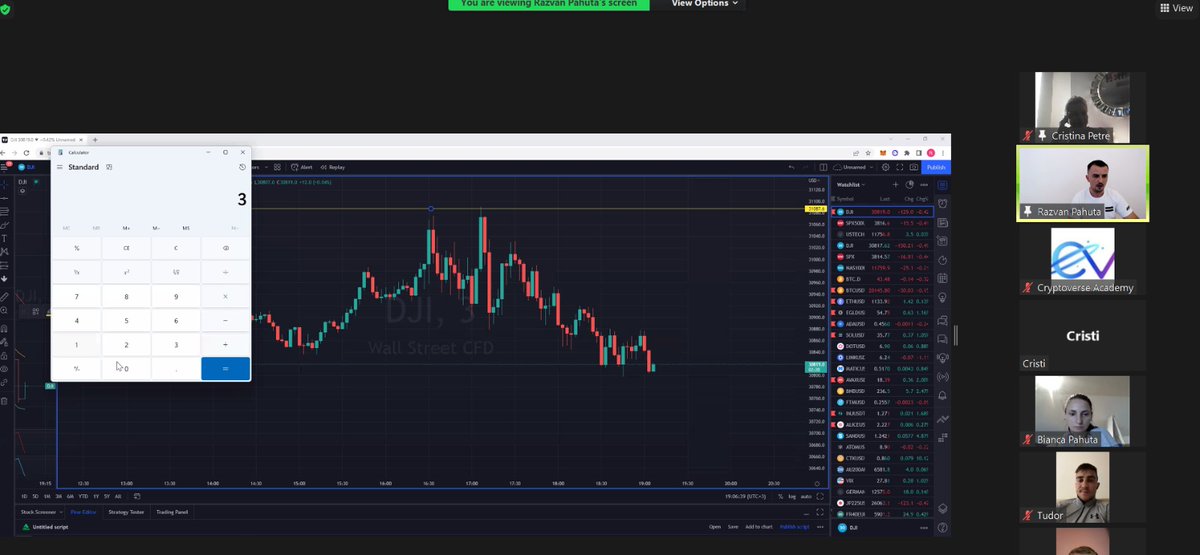Viewport: 1200px width, 555px height.
Task: Toggle log scale on chart price axis
Action: tap(792, 496)
